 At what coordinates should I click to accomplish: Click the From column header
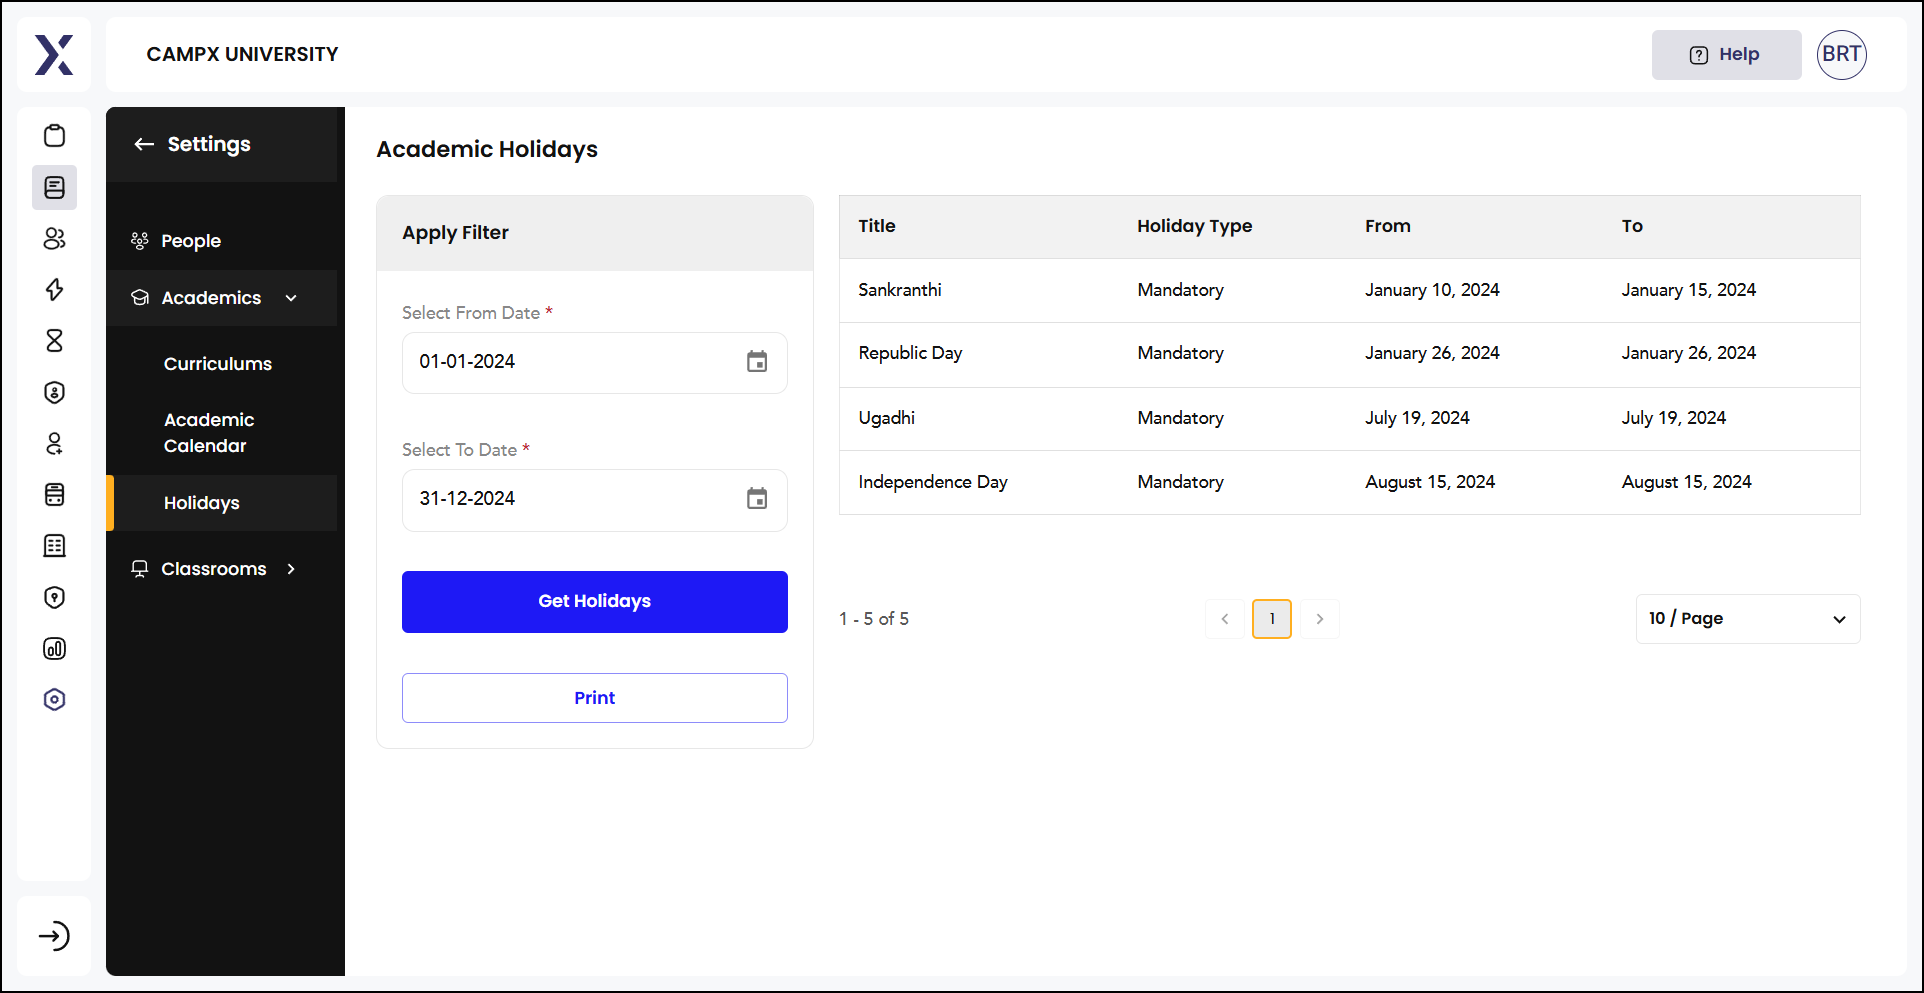click(x=1388, y=226)
